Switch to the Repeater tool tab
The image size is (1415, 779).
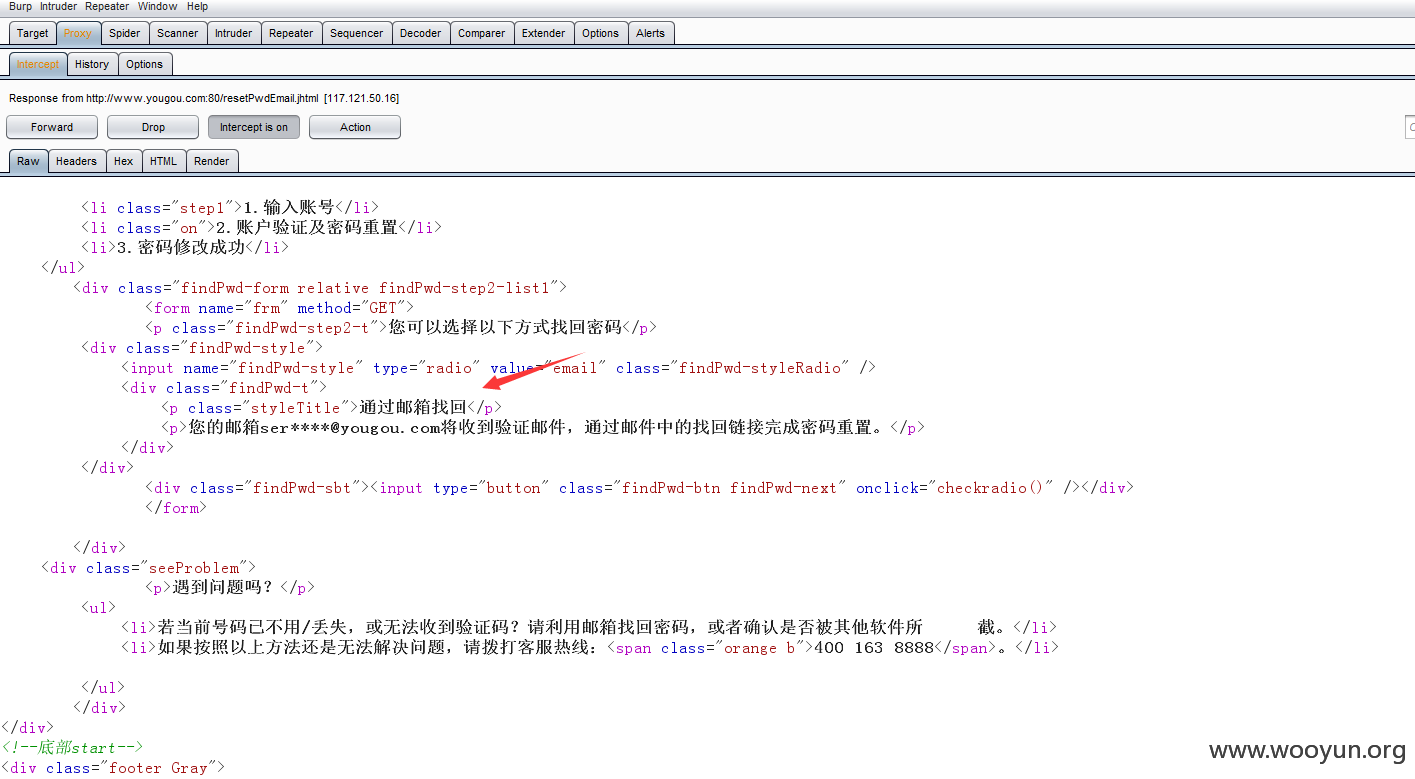[291, 33]
